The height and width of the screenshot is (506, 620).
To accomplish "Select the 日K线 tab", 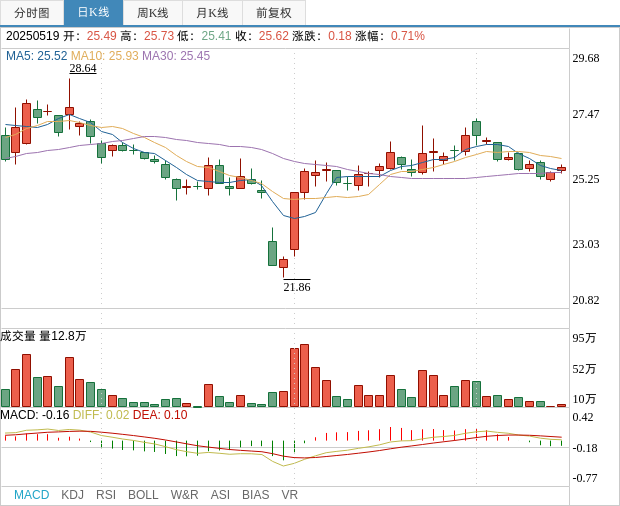I will 93,13.
